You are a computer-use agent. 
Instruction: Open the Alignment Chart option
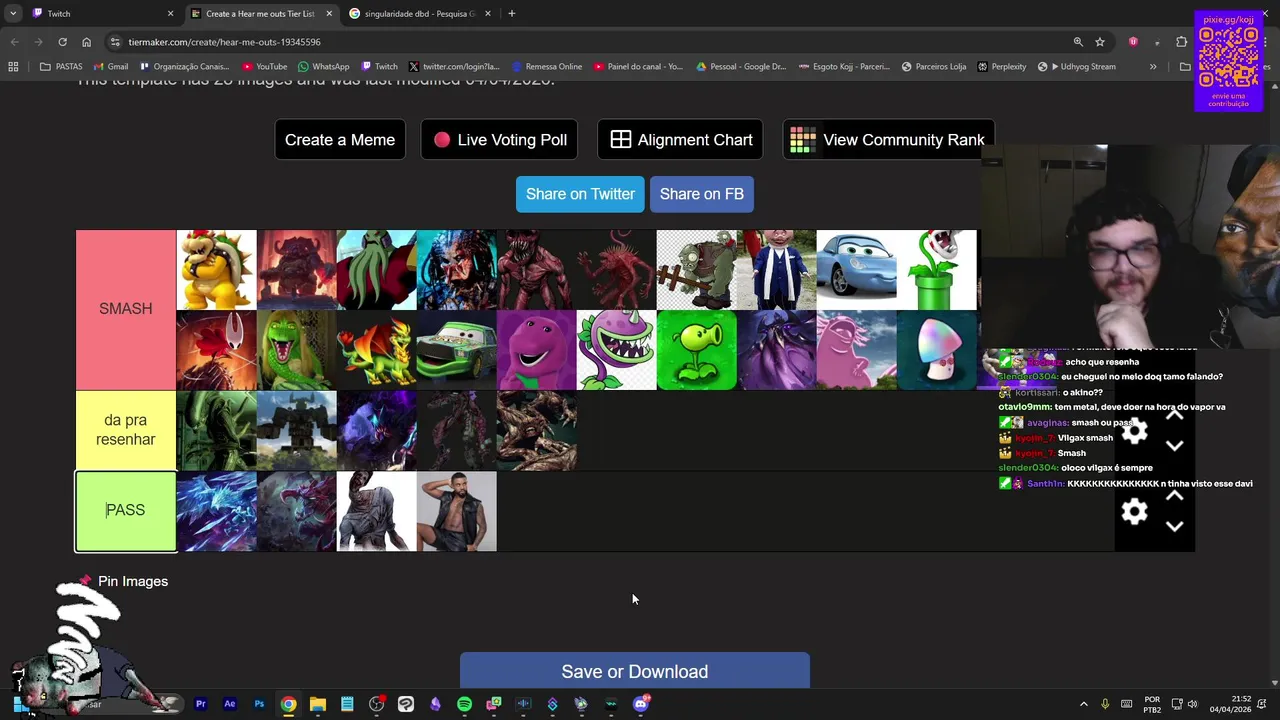point(681,140)
